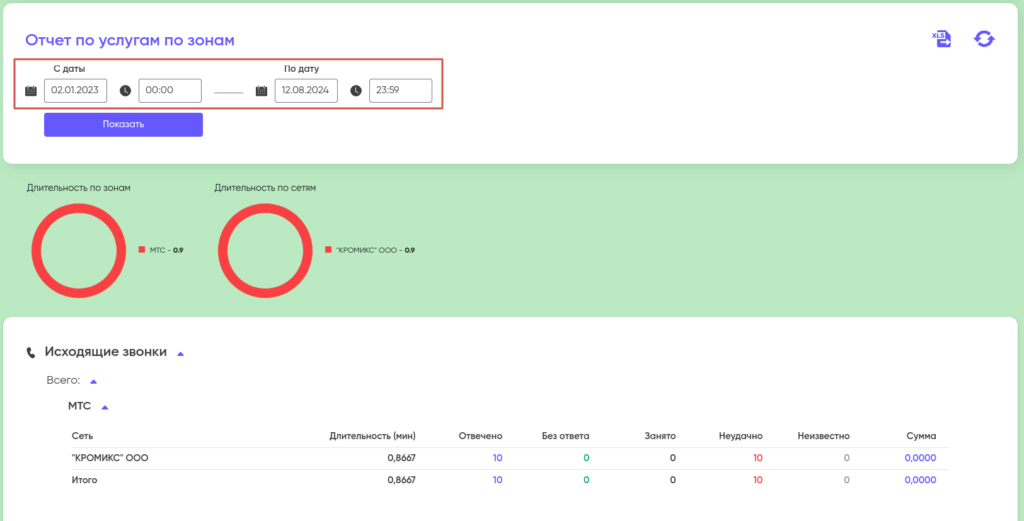Click the end time field 23:59
This screenshot has height=521, width=1024.
(400, 91)
